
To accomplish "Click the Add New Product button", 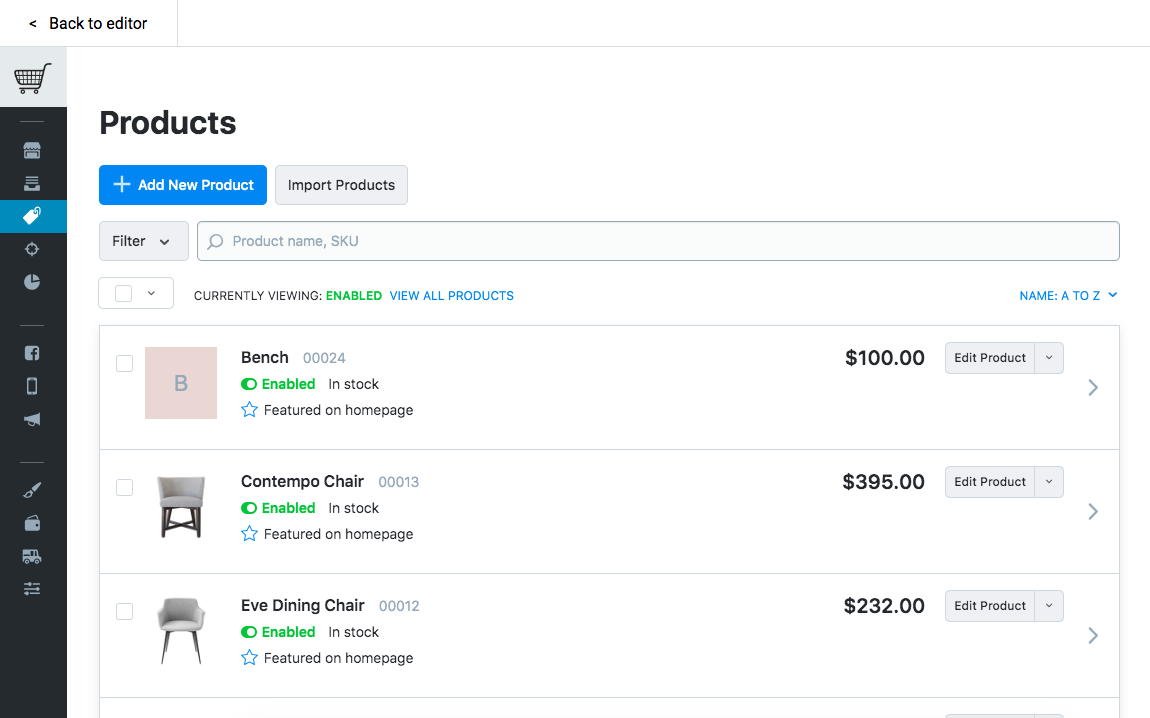I will click(183, 185).
